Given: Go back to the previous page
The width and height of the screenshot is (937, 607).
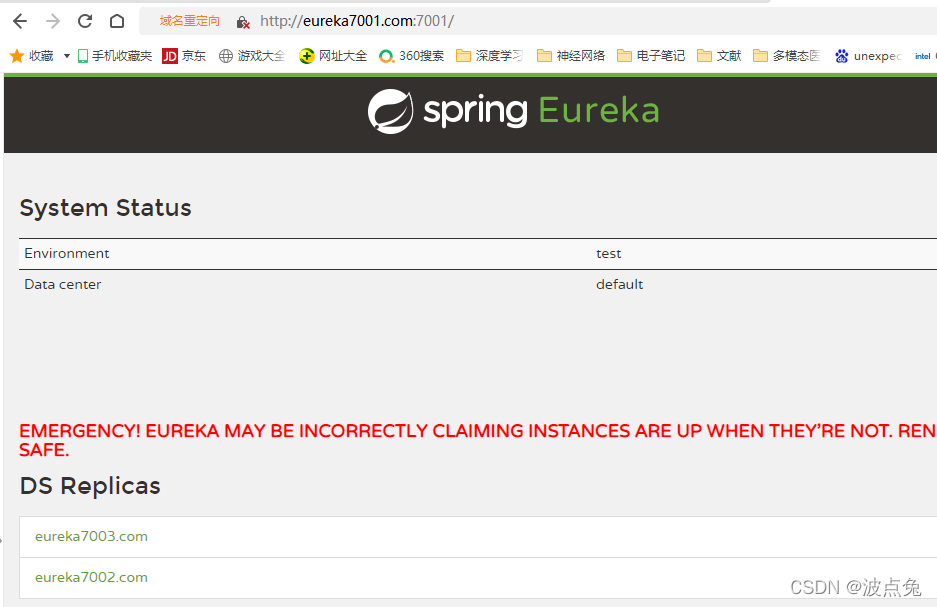Looking at the screenshot, I should [x=20, y=22].
